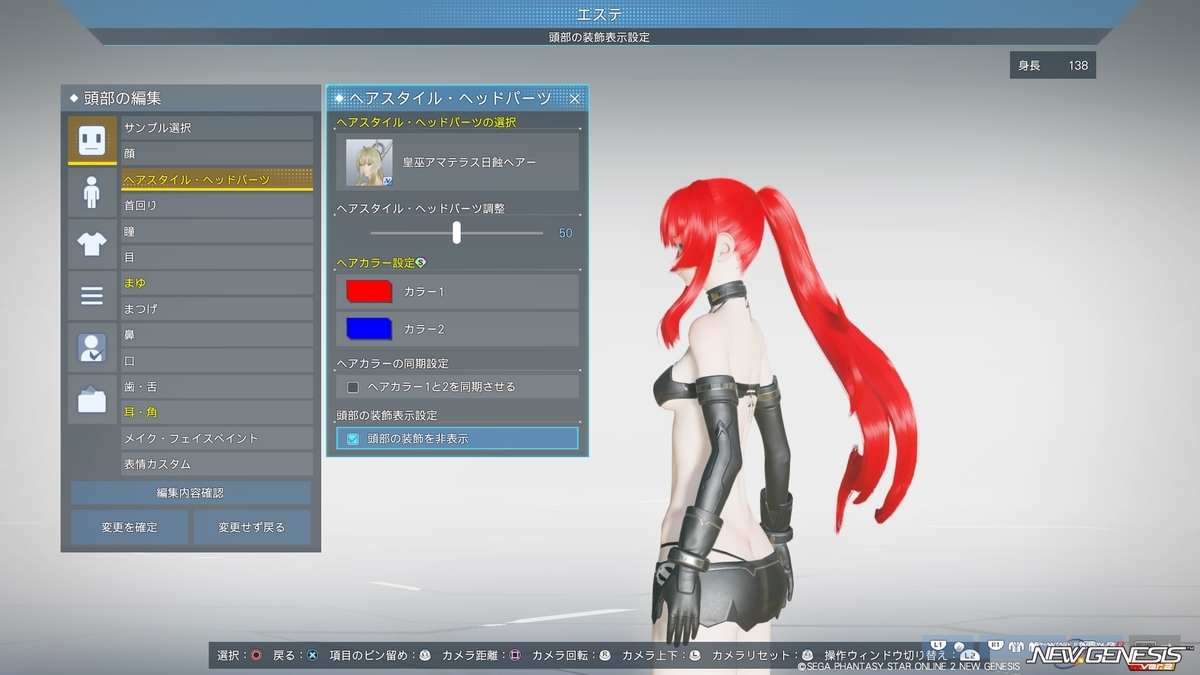The height and width of the screenshot is (675, 1200).
Task: Click 編集内容確認 button
Action: 190,493
